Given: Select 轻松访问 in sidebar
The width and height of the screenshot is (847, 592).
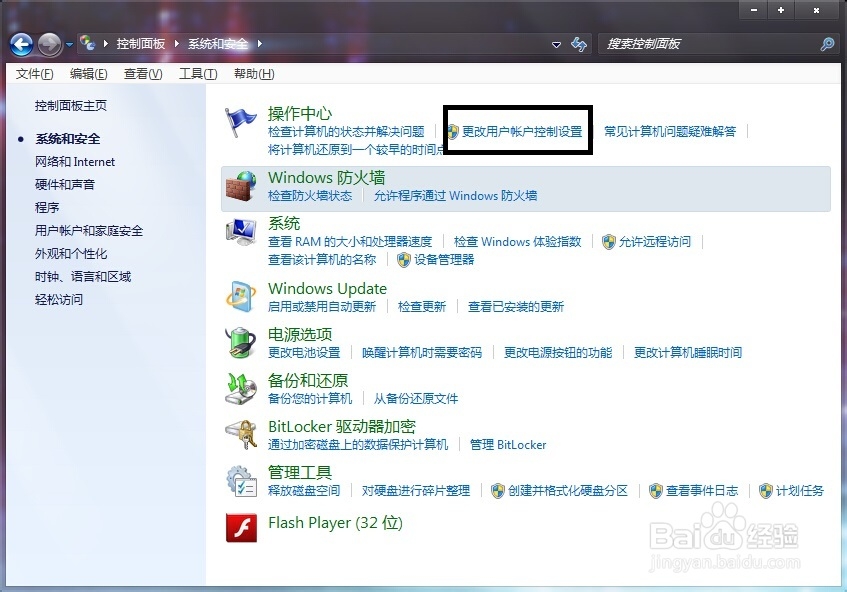Looking at the screenshot, I should 59,300.
